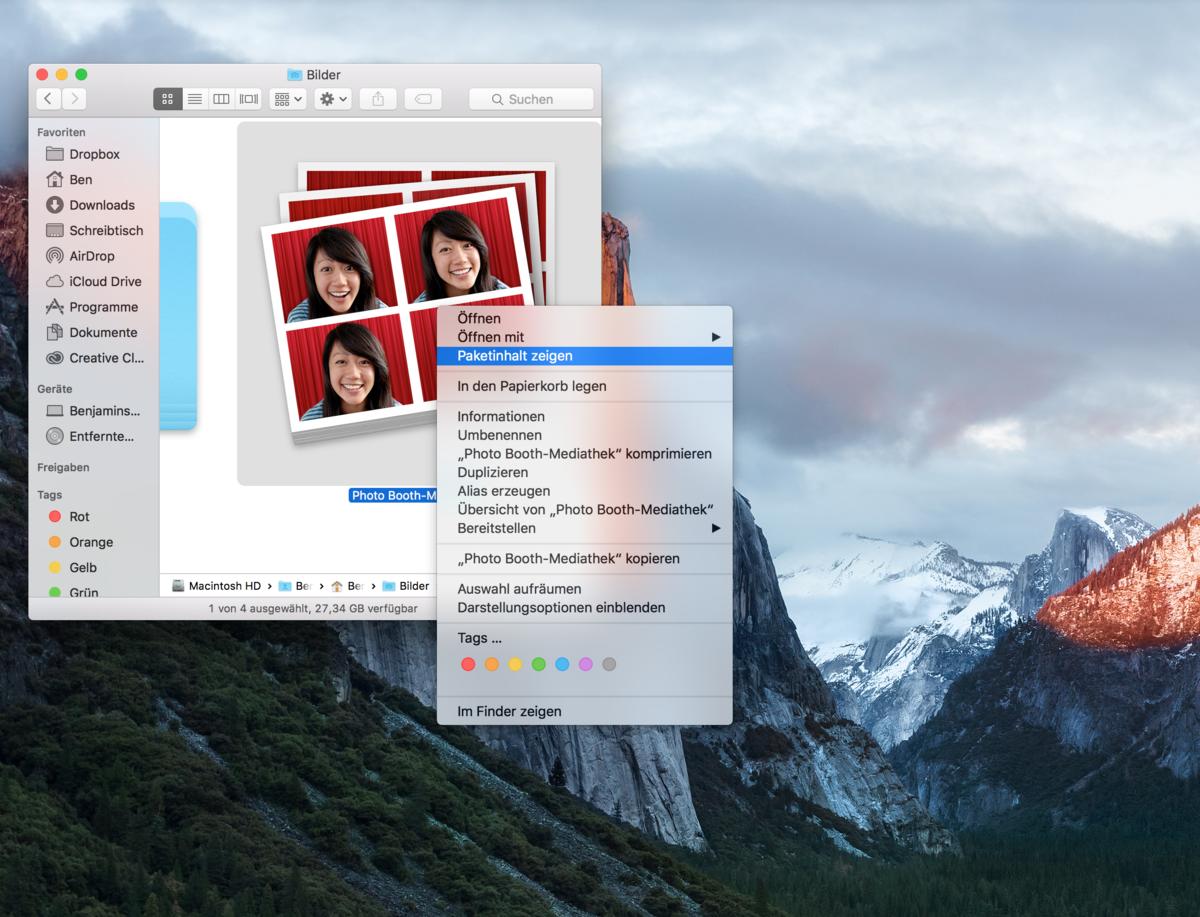Choose Umbenennen in the context menu

pos(585,435)
